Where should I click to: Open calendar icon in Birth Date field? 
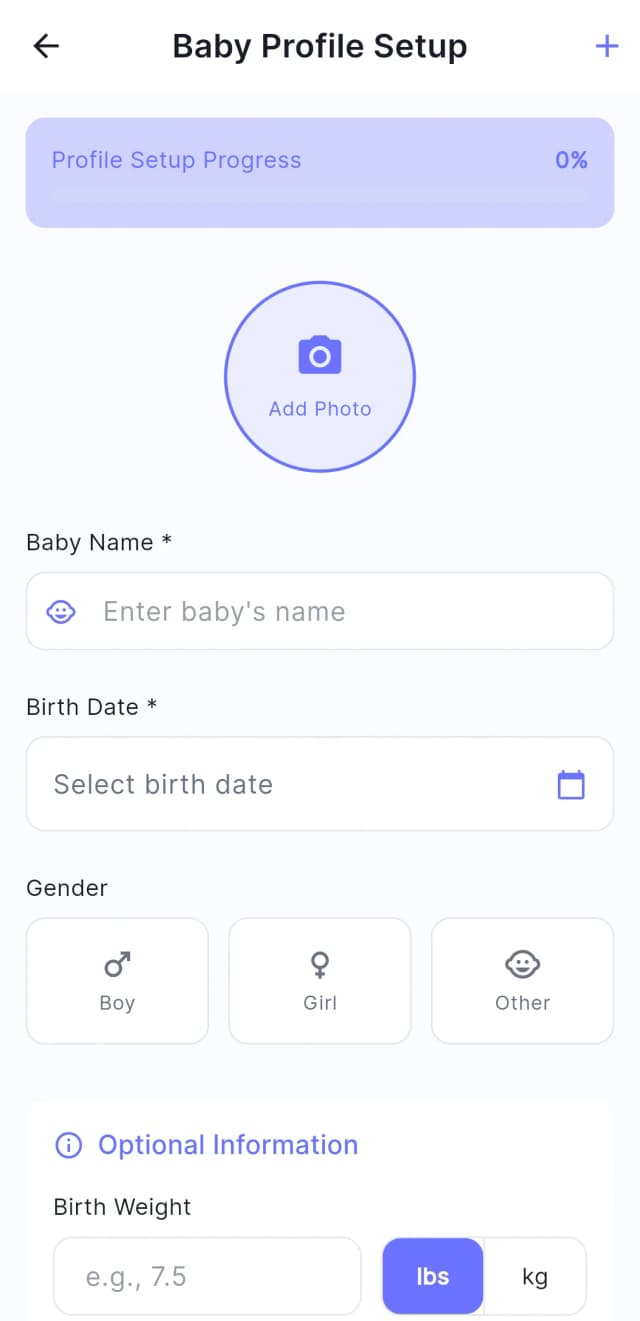pos(571,785)
